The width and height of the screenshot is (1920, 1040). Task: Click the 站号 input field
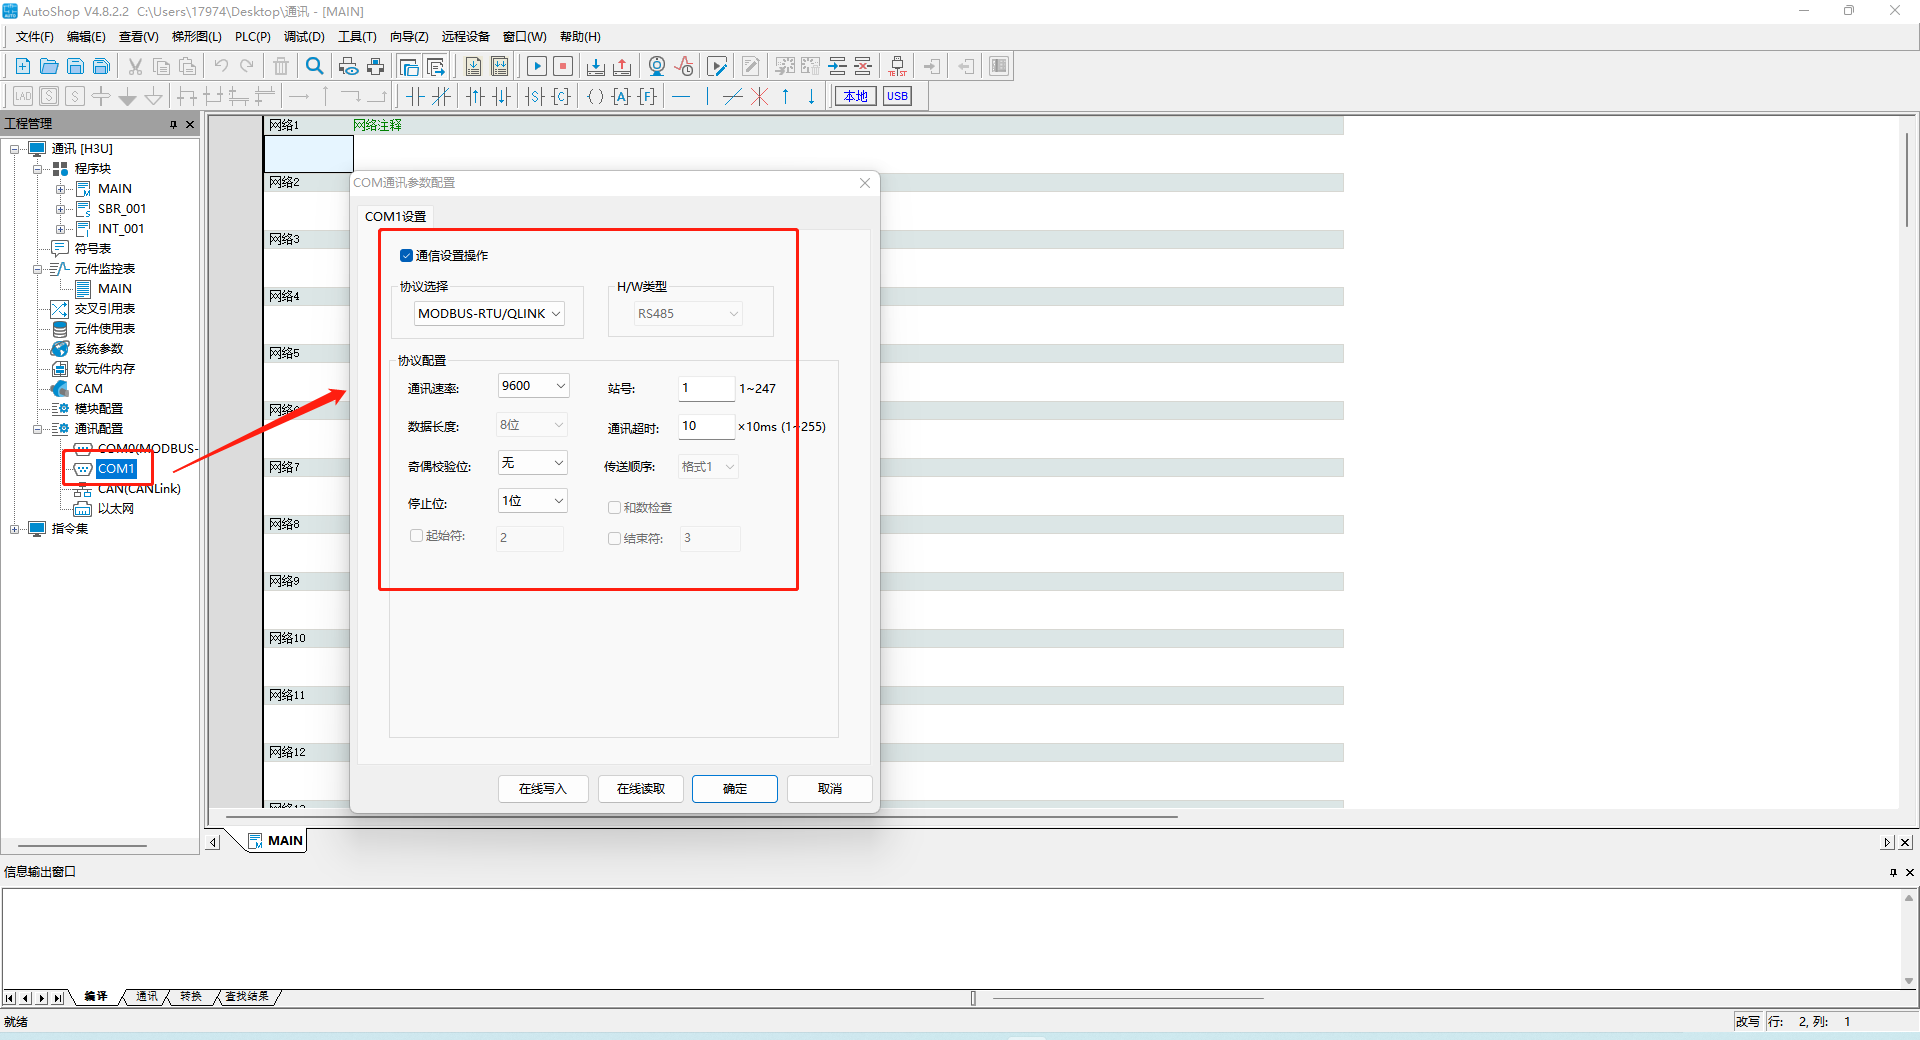coord(706,388)
